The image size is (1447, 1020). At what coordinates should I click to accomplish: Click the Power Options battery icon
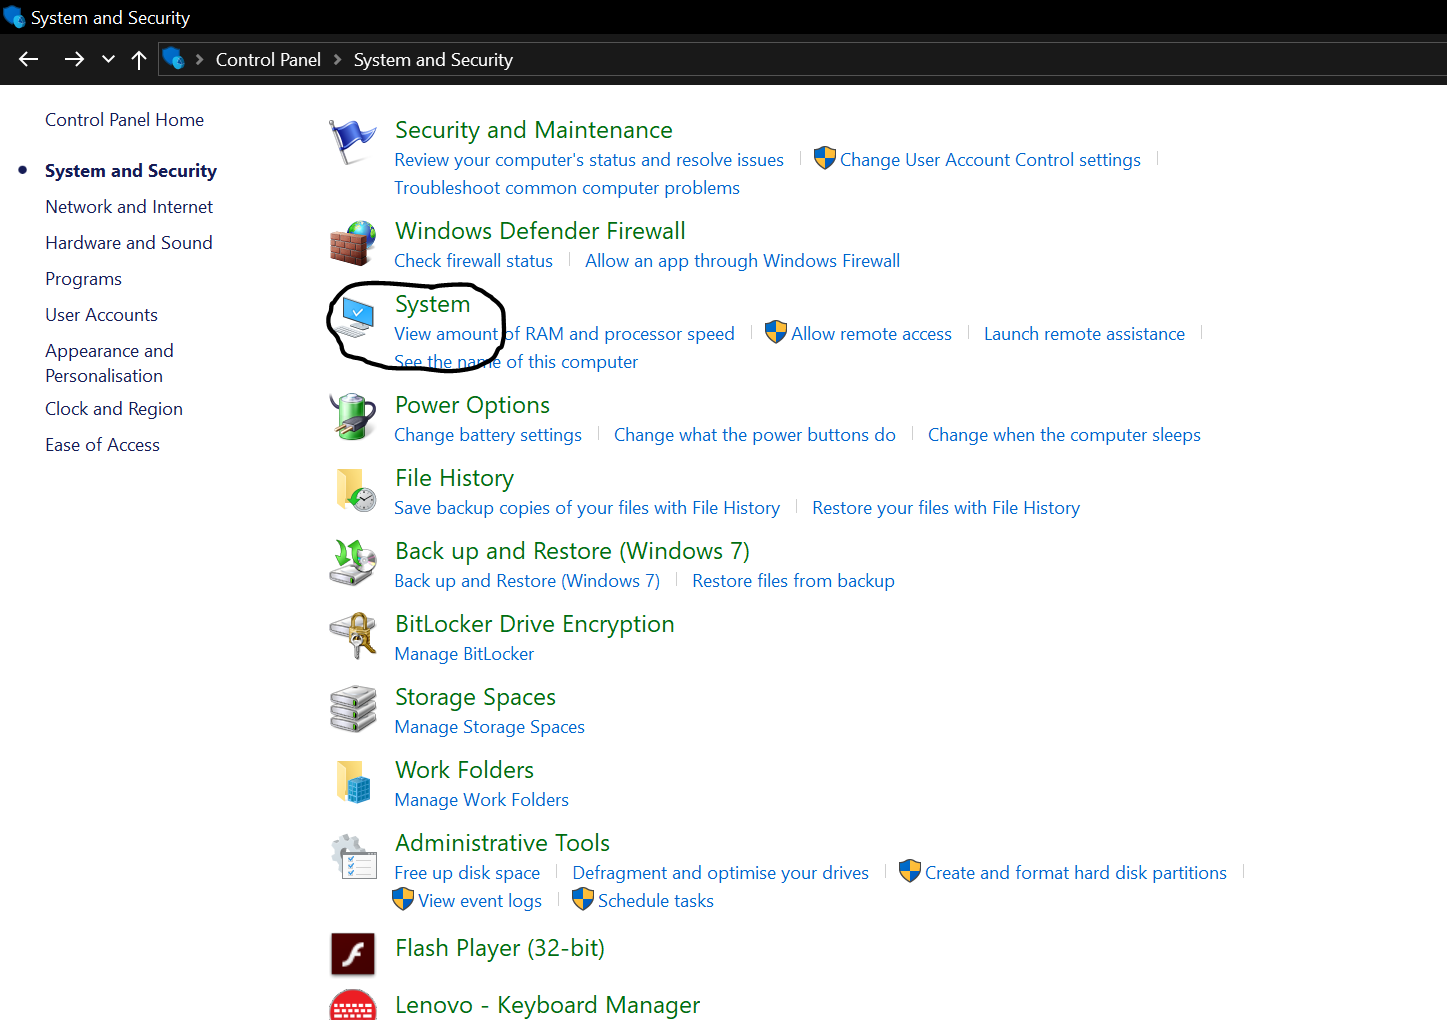(353, 416)
